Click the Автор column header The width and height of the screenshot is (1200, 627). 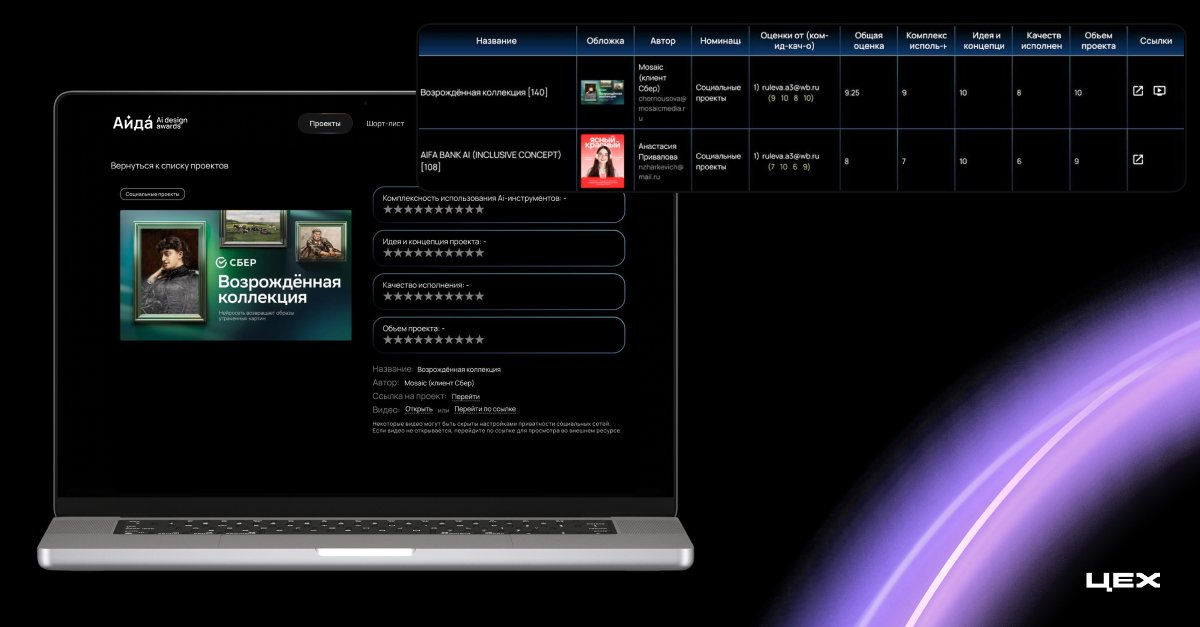pos(662,41)
